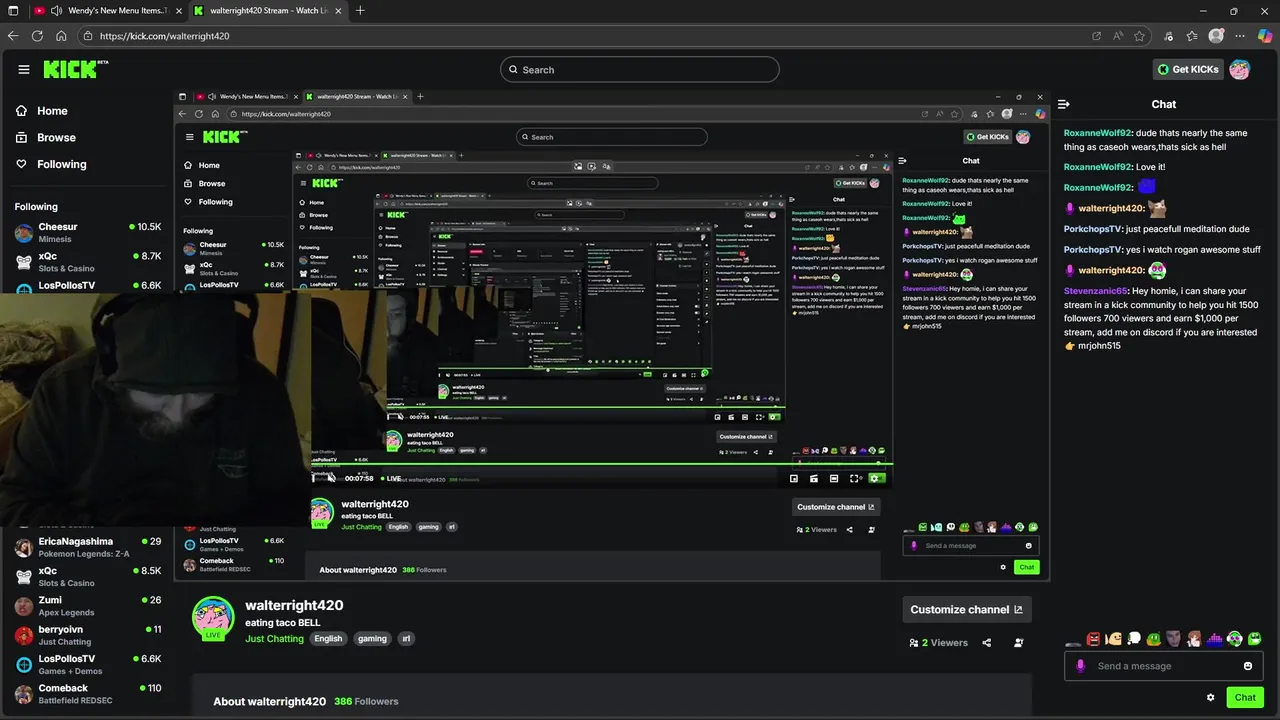The width and height of the screenshot is (1280, 720).
Task: Open the emoji picker in chat
Action: (1248, 666)
